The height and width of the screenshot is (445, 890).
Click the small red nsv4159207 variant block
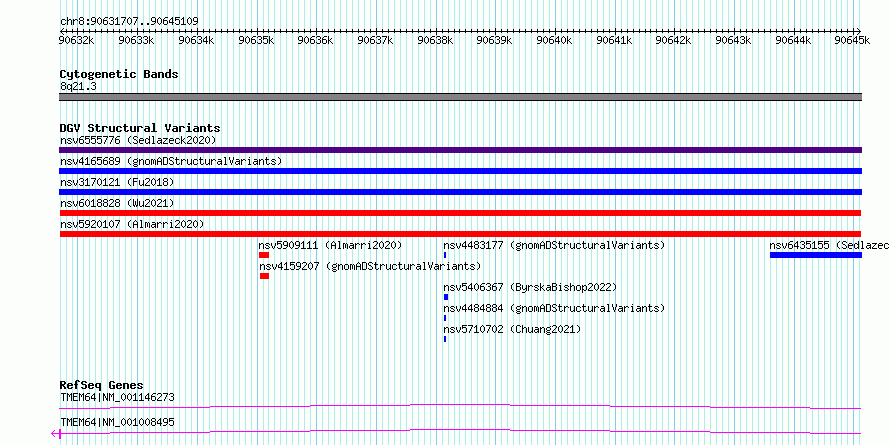click(x=265, y=276)
